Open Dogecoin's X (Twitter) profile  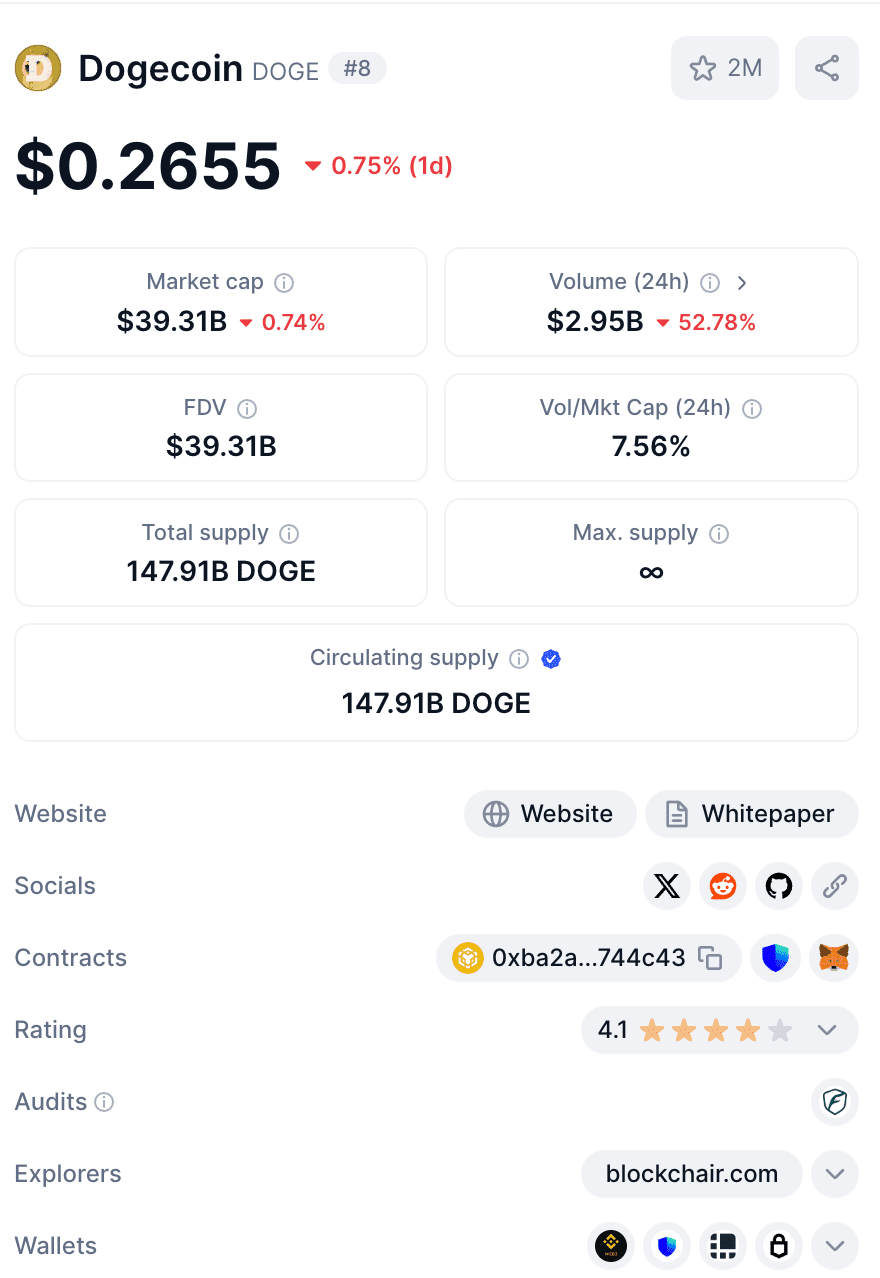coord(667,886)
